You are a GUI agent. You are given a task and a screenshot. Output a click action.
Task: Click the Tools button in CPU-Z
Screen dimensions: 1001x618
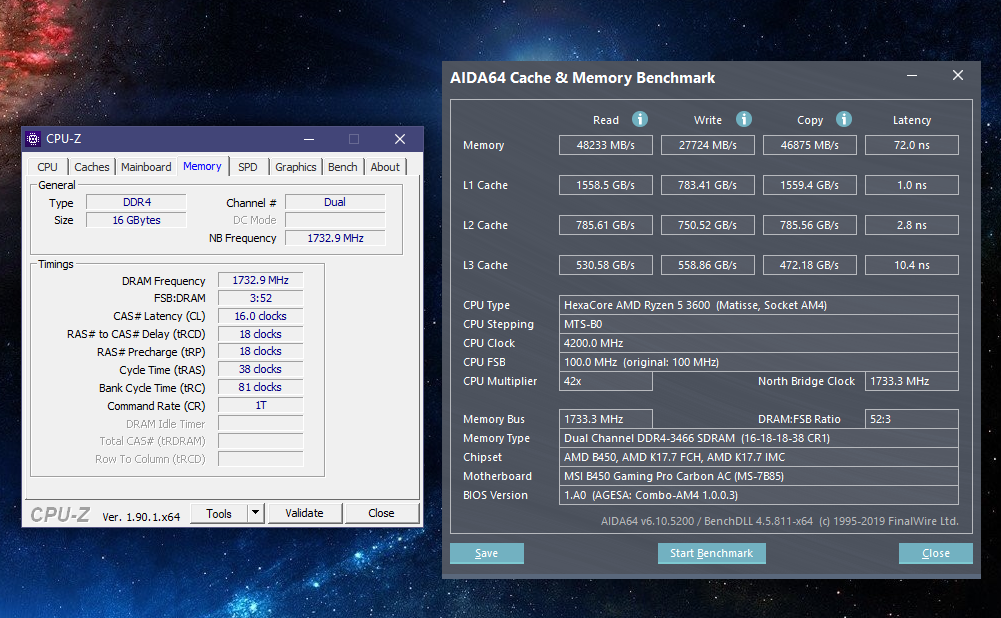click(219, 513)
